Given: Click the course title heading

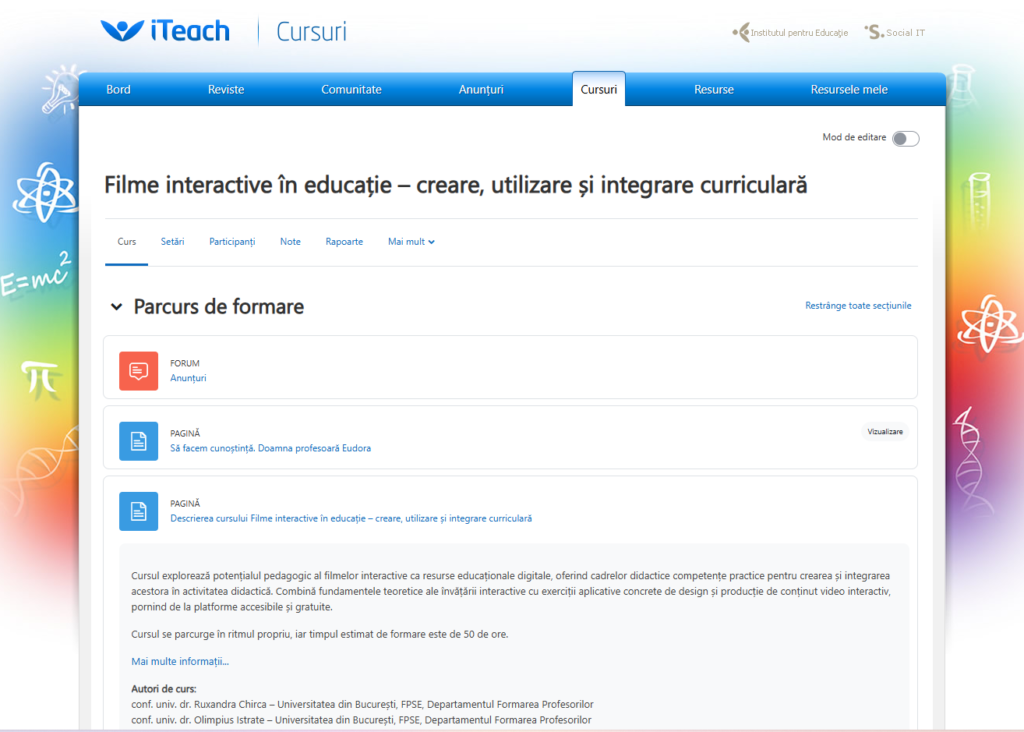Looking at the screenshot, I should tap(455, 185).
